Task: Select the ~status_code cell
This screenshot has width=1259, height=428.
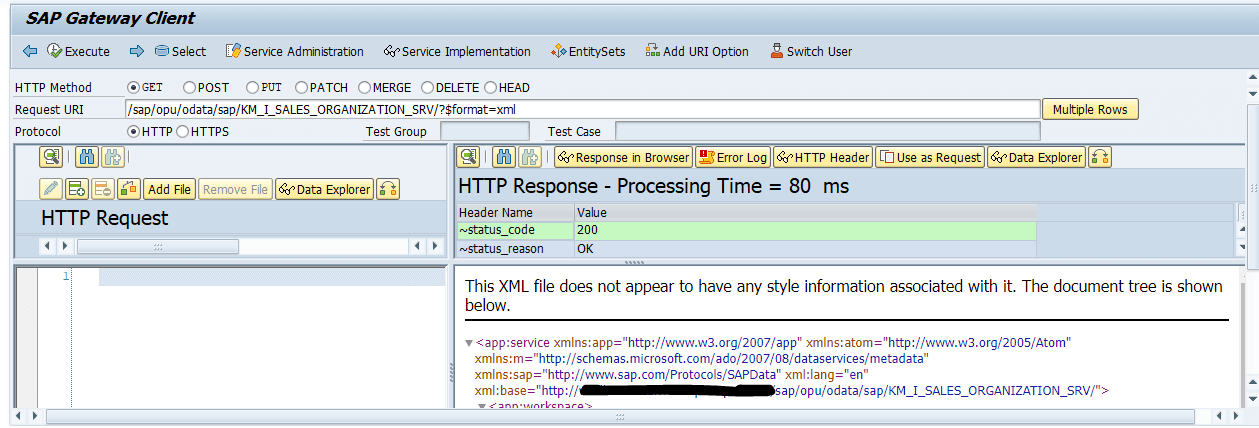Action: (x=514, y=230)
